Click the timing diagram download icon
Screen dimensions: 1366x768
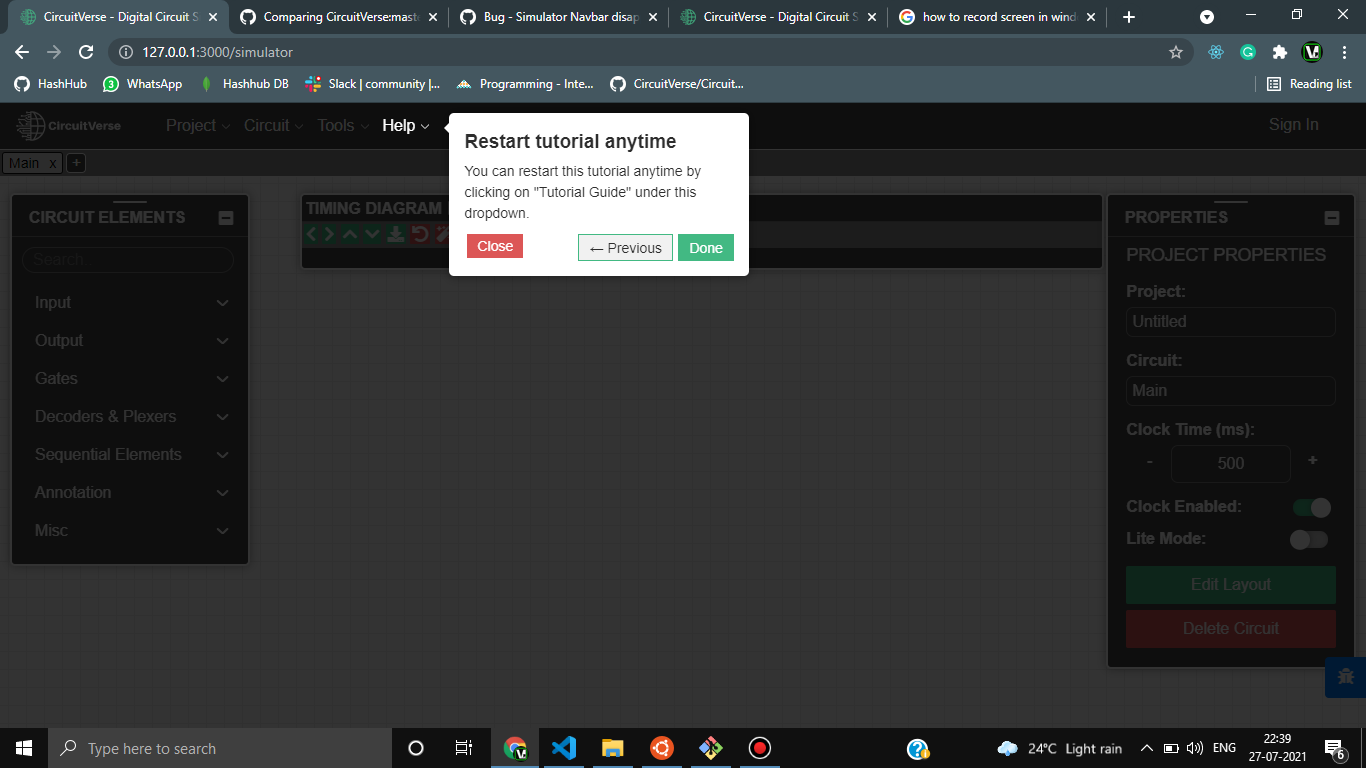pyautogui.click(x=396, y=234)
